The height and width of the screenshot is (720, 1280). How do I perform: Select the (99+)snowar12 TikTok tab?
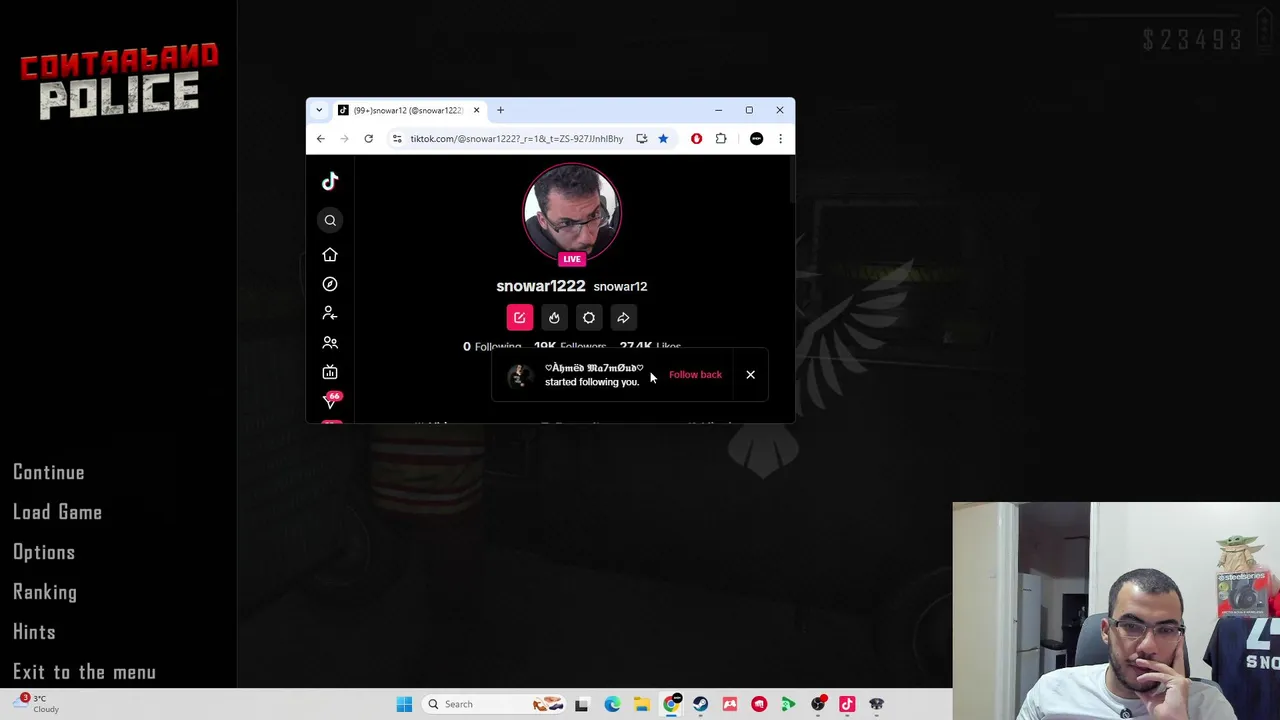tap(410, 110)
